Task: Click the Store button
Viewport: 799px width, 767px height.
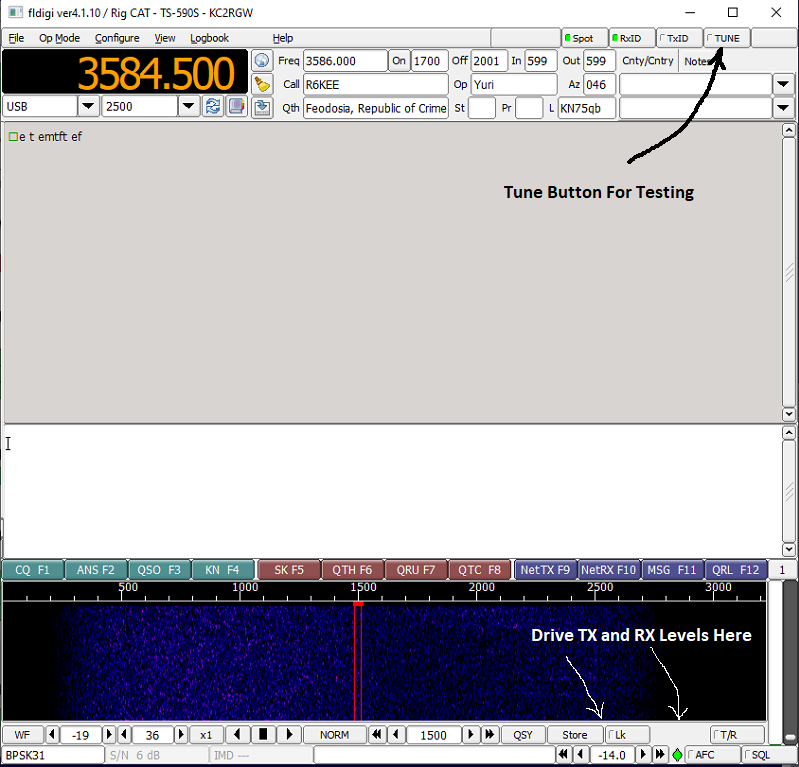Action: tap(575, 735)
